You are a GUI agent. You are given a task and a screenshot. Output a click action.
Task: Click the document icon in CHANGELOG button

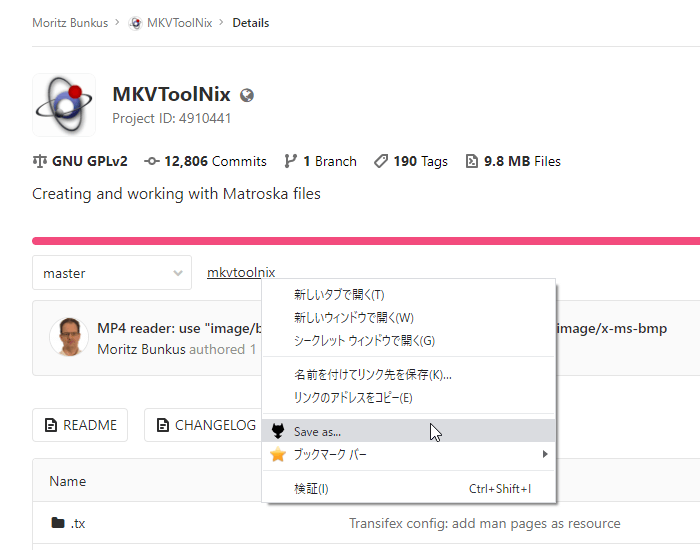[163, 425]
